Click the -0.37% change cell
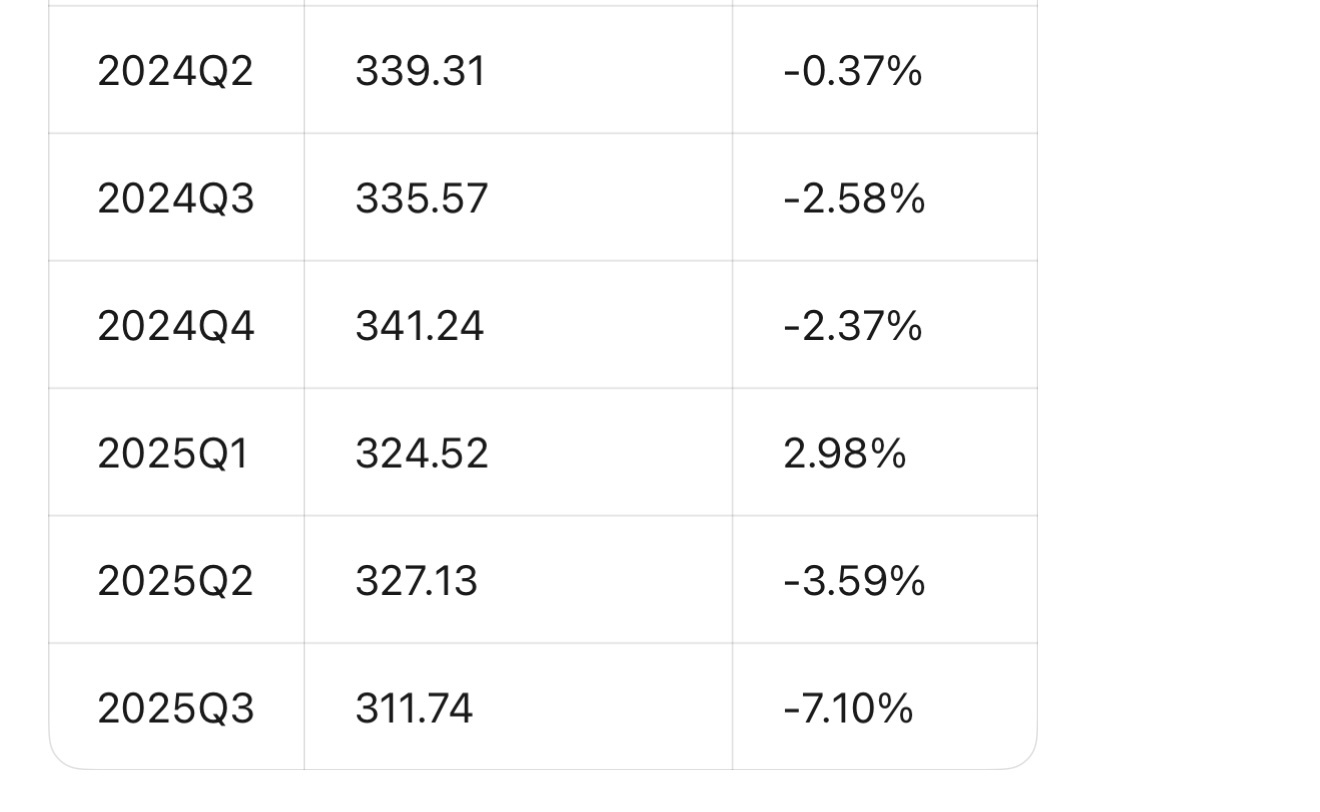 [x=852, y=72]
